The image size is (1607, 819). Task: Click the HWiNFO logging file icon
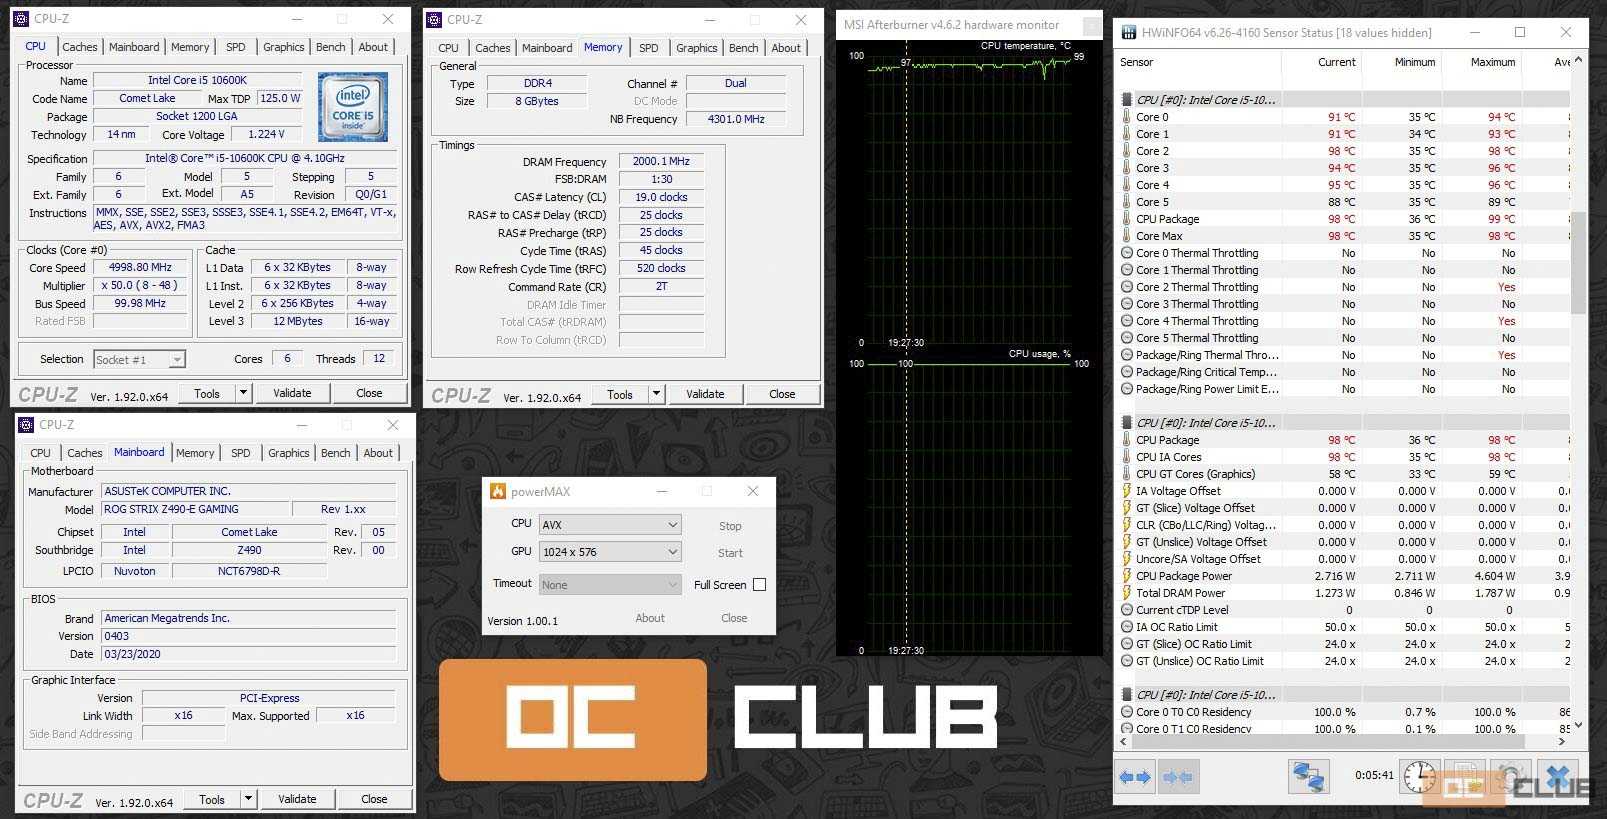[x=1464, y=777]
